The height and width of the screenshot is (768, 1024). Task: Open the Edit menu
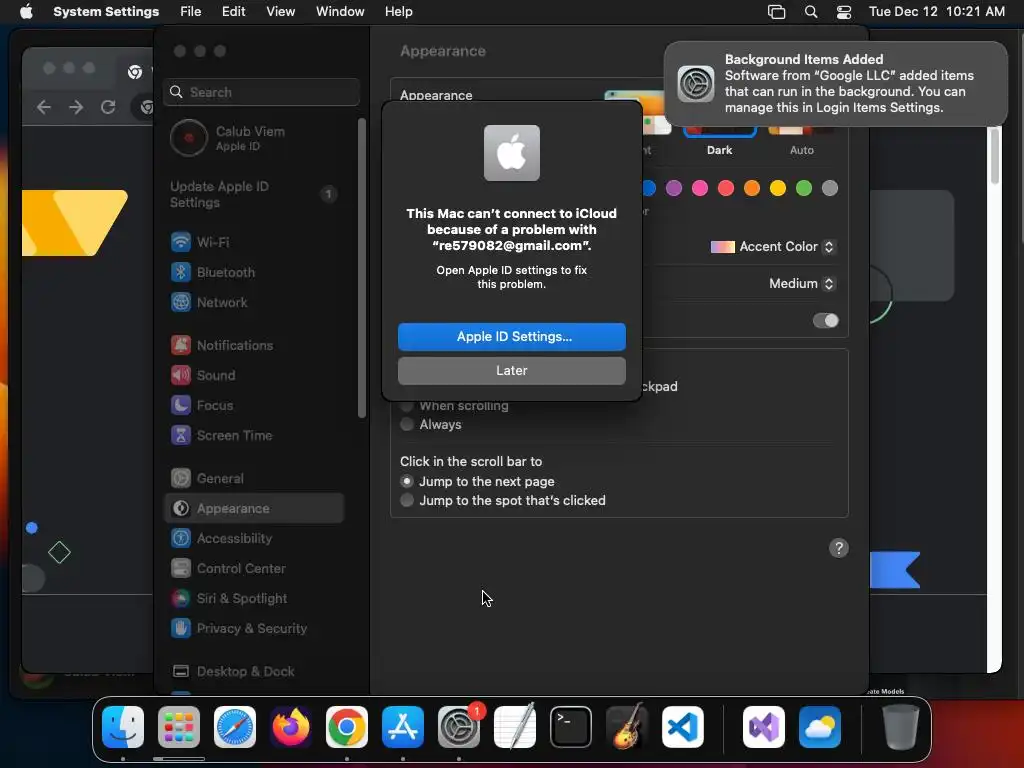point(233,12)
